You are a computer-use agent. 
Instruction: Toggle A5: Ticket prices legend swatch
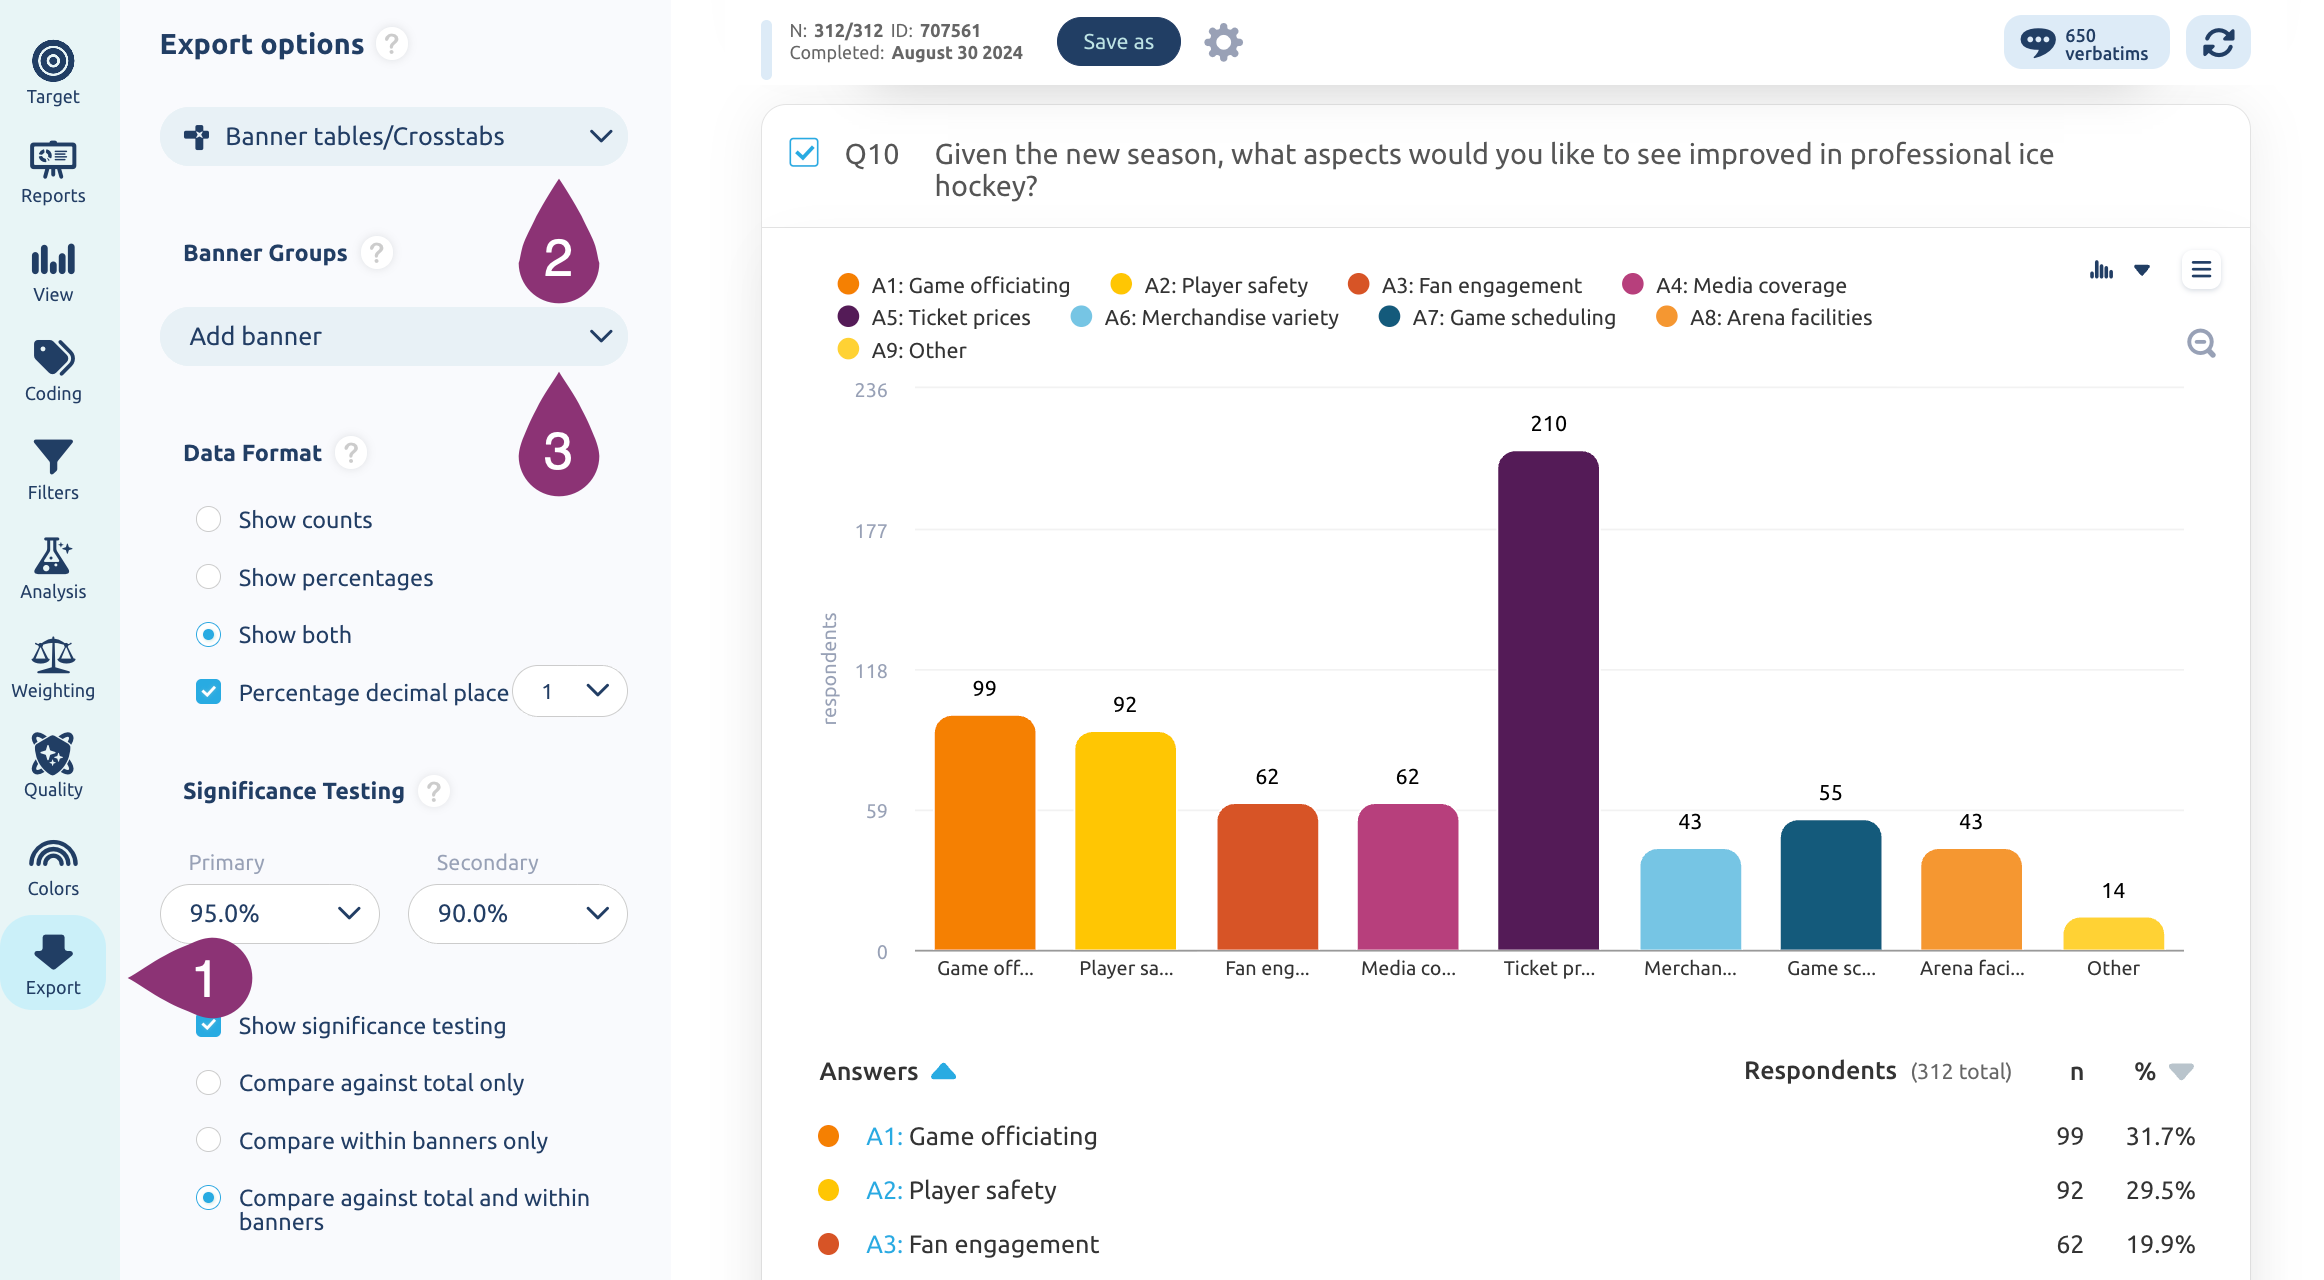click(848, 317)
